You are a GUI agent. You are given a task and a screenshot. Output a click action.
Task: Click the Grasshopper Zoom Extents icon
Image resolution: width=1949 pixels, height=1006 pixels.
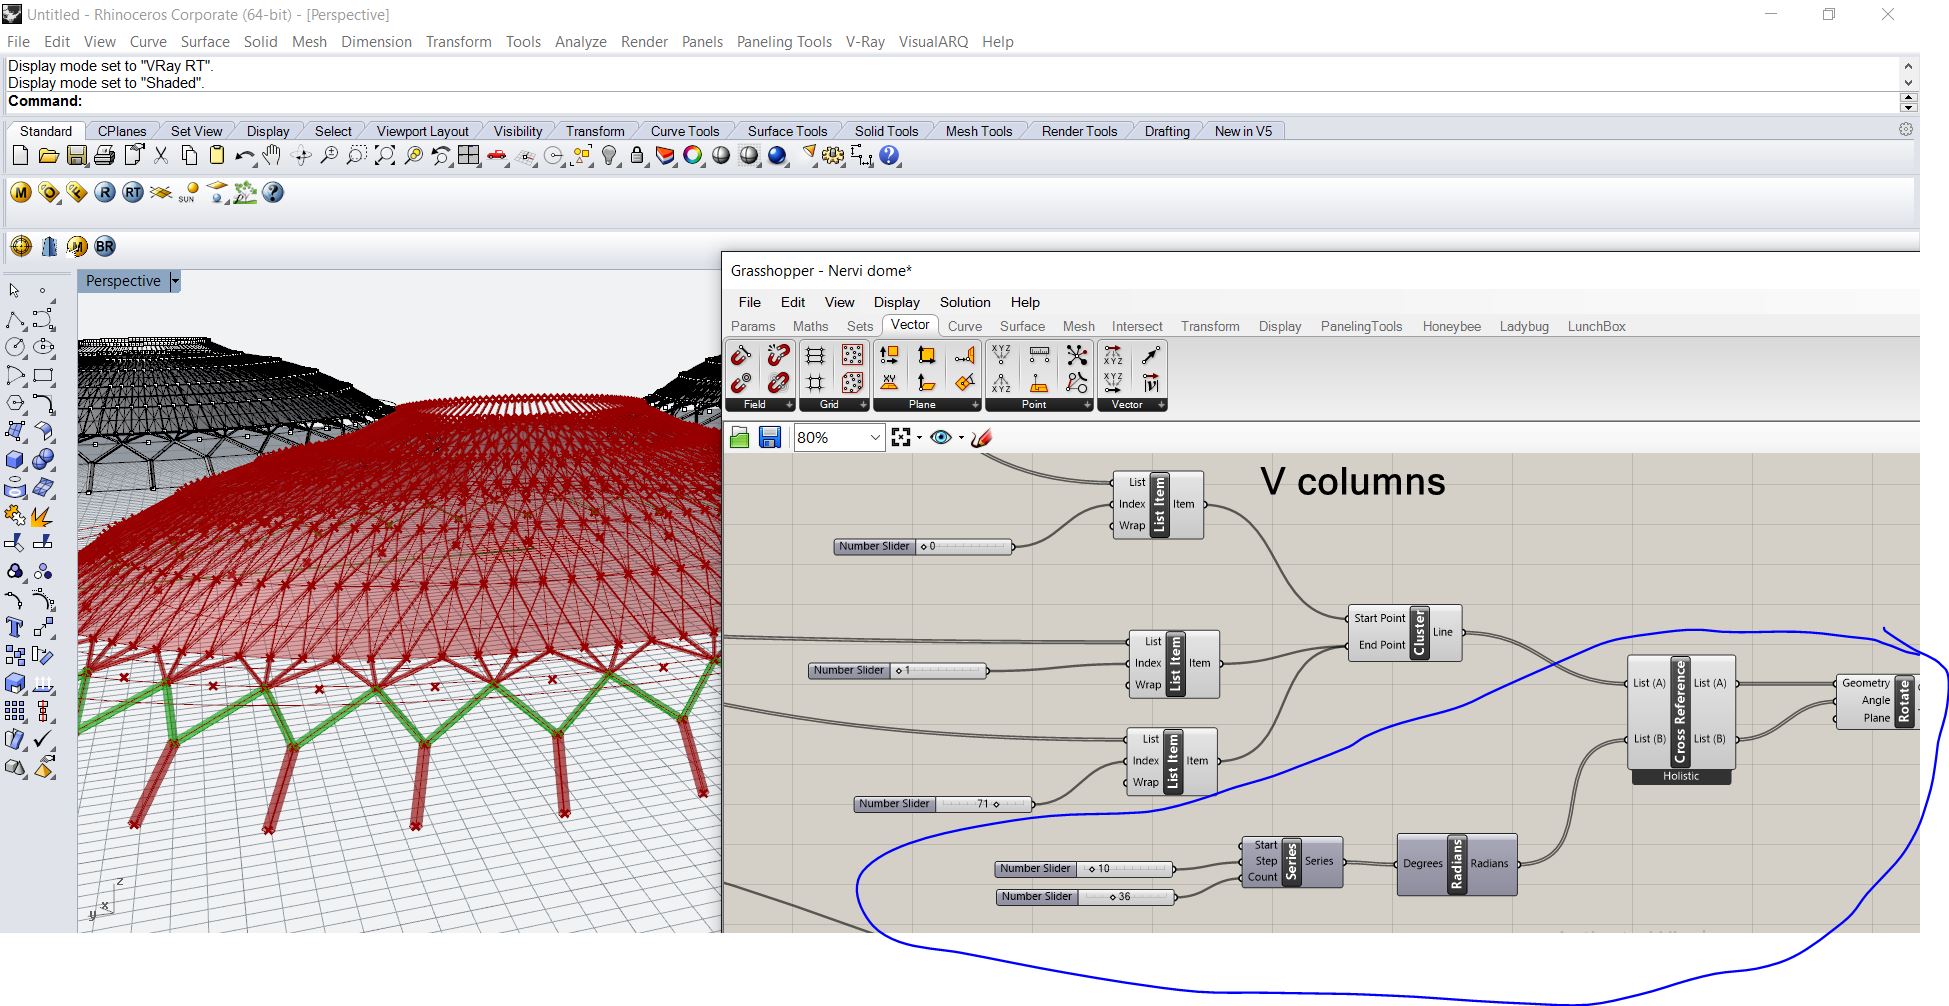[901, 437]
